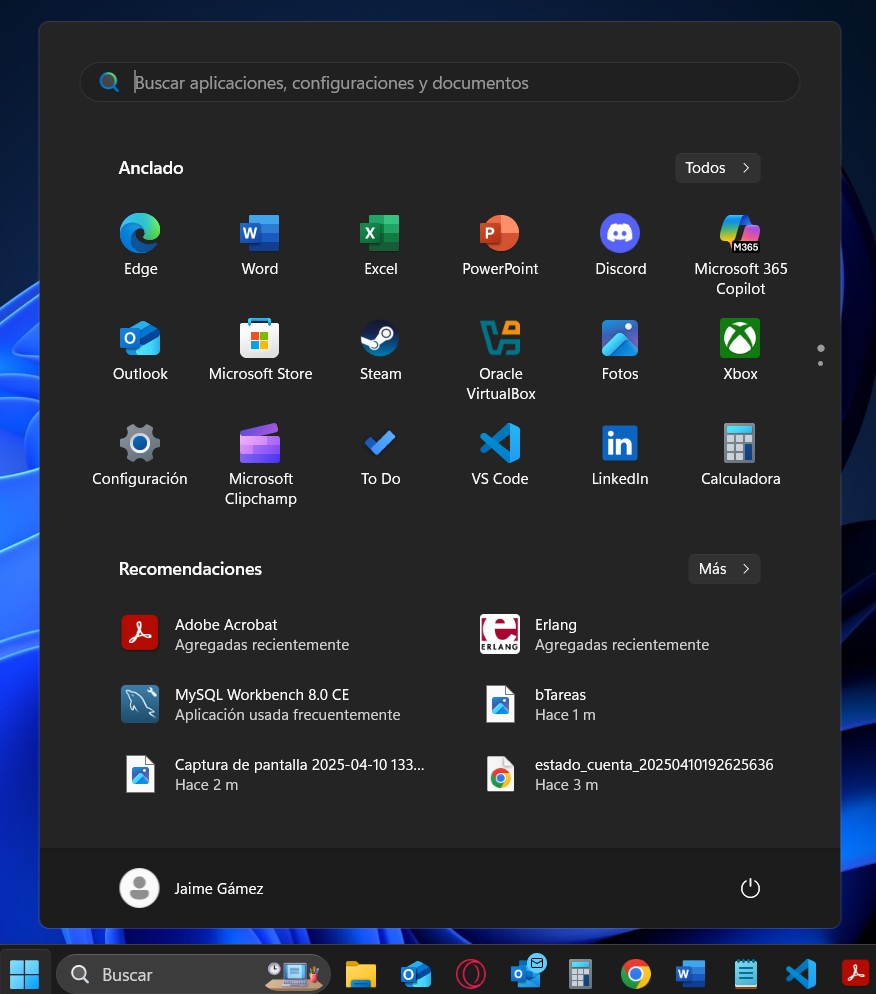The width and height of the screenshot is (876, 994).
Task: Open the Fotos app
Action: (620, 350)
